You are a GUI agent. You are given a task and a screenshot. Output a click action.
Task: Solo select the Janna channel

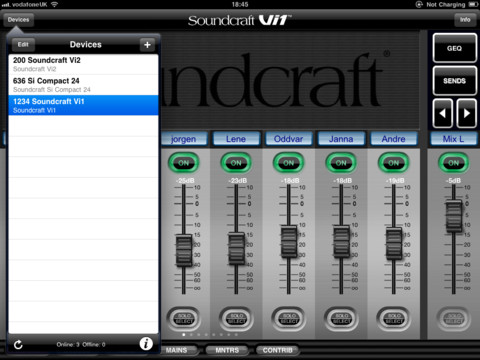[341, 319]
